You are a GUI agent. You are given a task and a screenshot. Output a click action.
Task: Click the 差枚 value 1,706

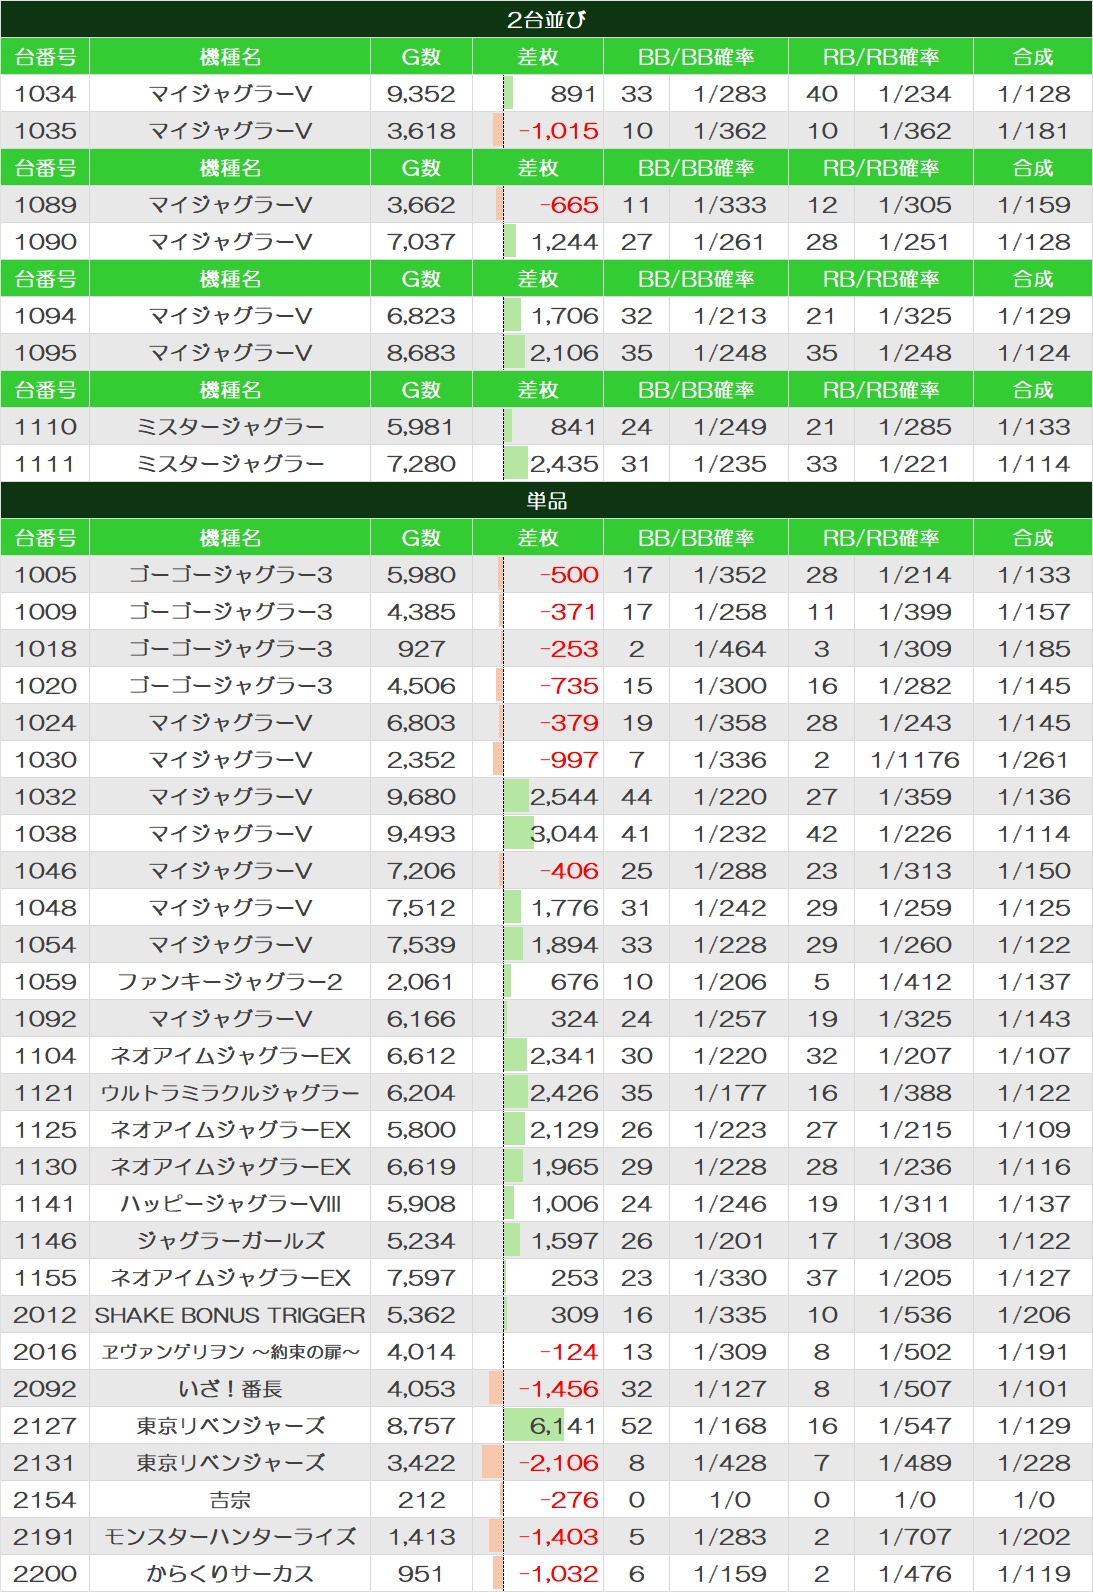click(565, 316)
